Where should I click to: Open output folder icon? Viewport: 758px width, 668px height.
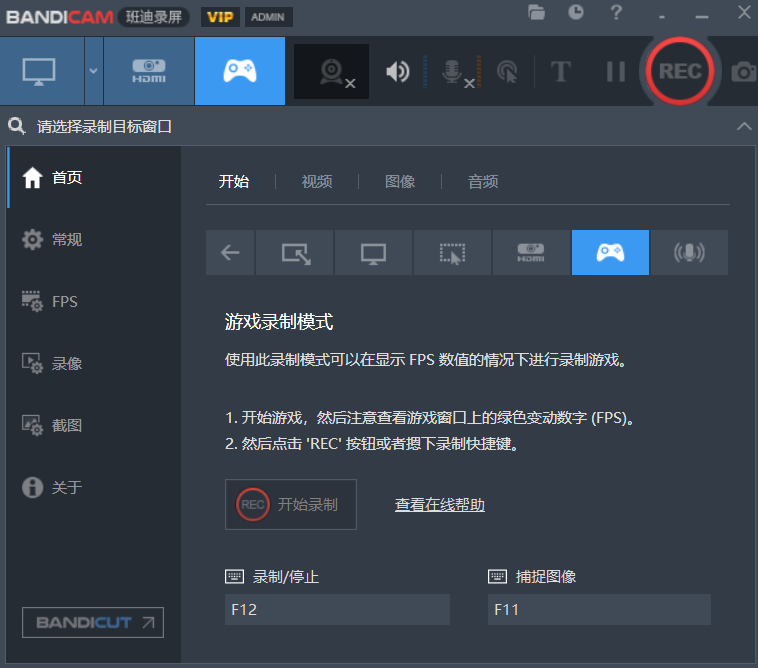536,13
